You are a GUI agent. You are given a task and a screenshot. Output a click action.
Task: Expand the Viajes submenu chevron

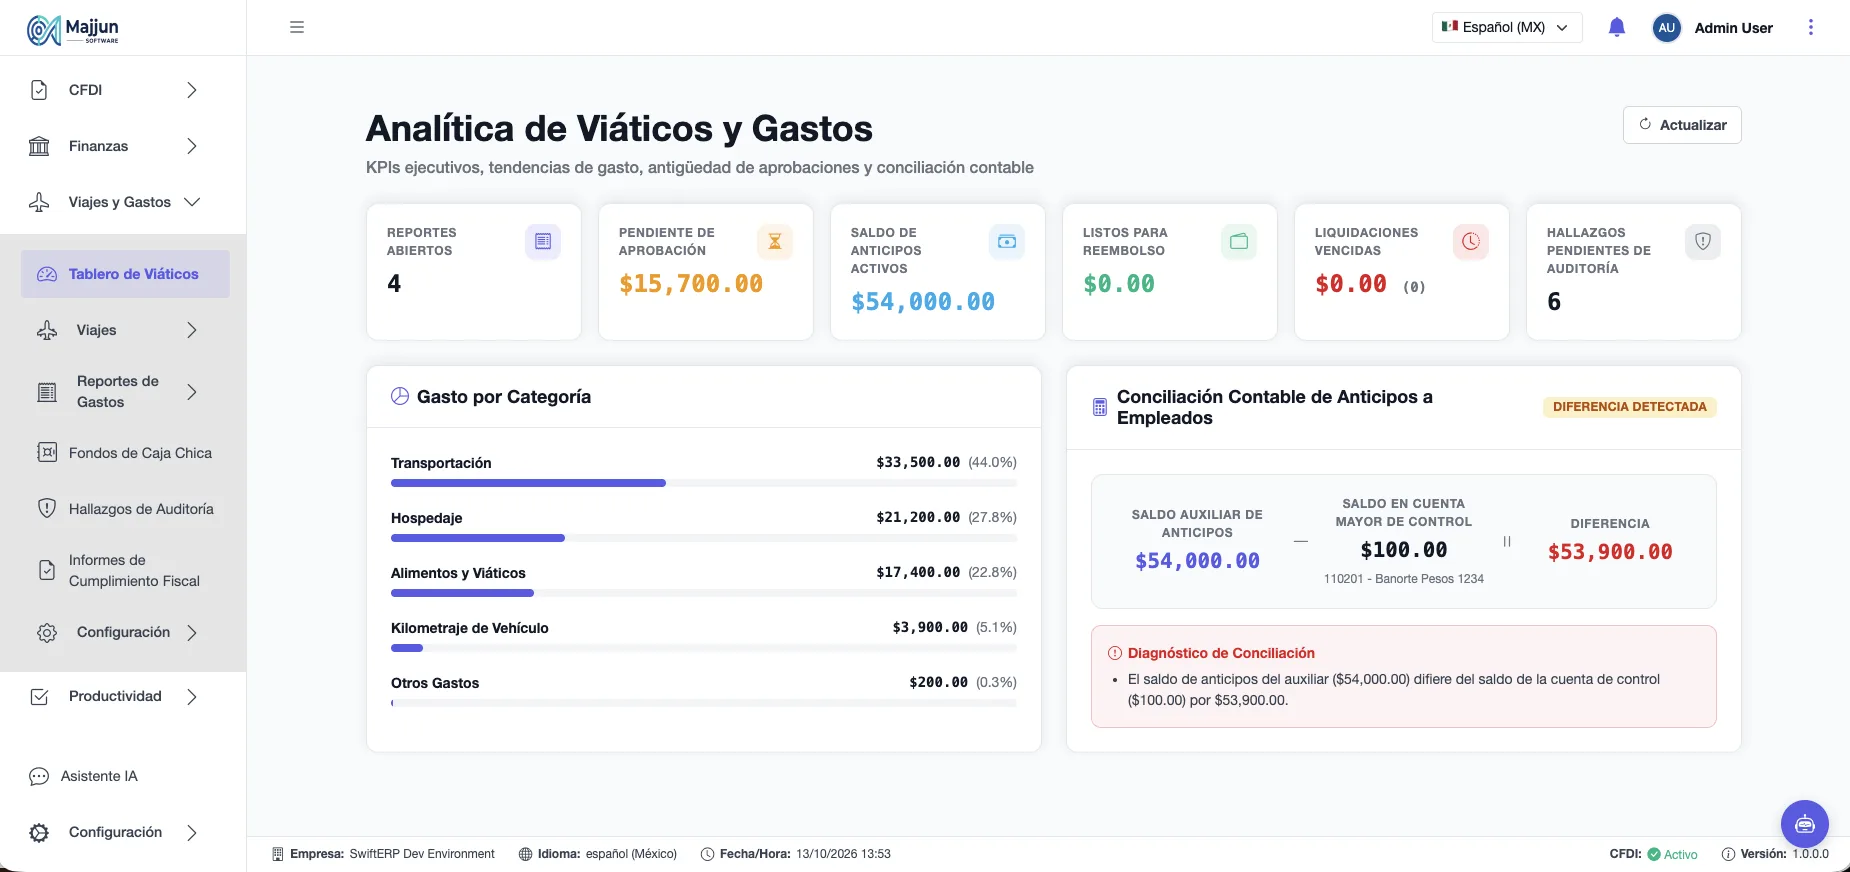pos(192,330)
